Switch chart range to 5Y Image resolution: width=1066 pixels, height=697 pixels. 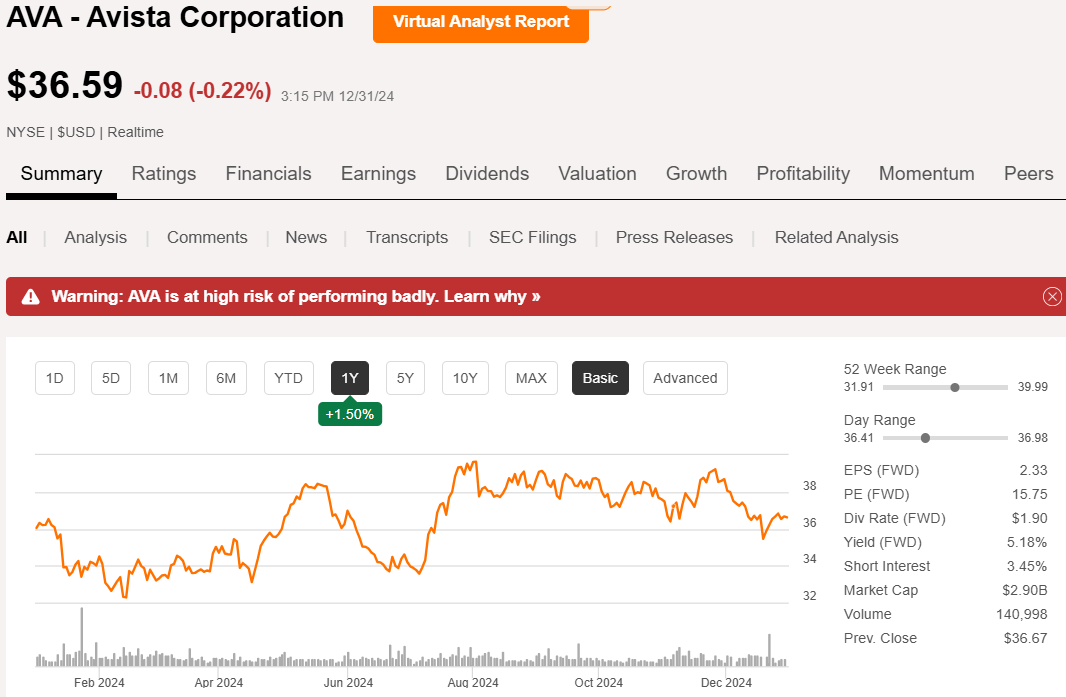point(405,378)
